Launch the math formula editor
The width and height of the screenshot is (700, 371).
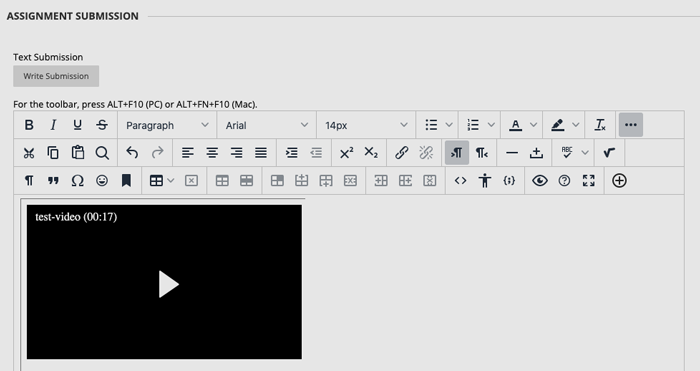[x=609, y=153]
